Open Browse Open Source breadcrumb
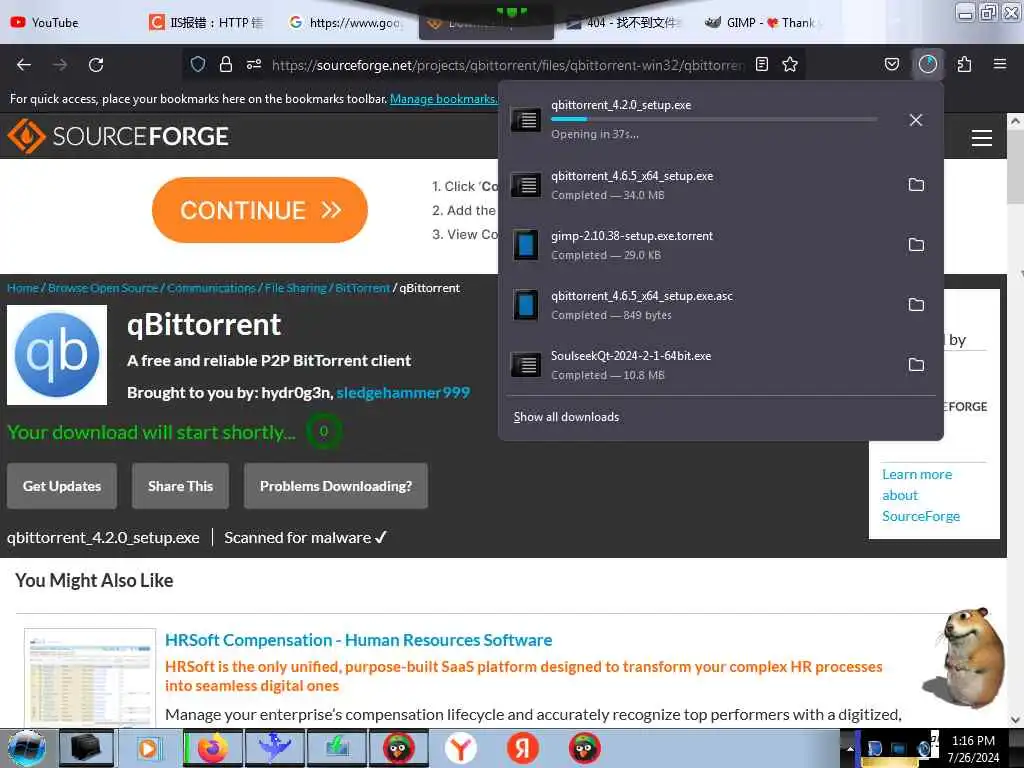 point(103,288)
